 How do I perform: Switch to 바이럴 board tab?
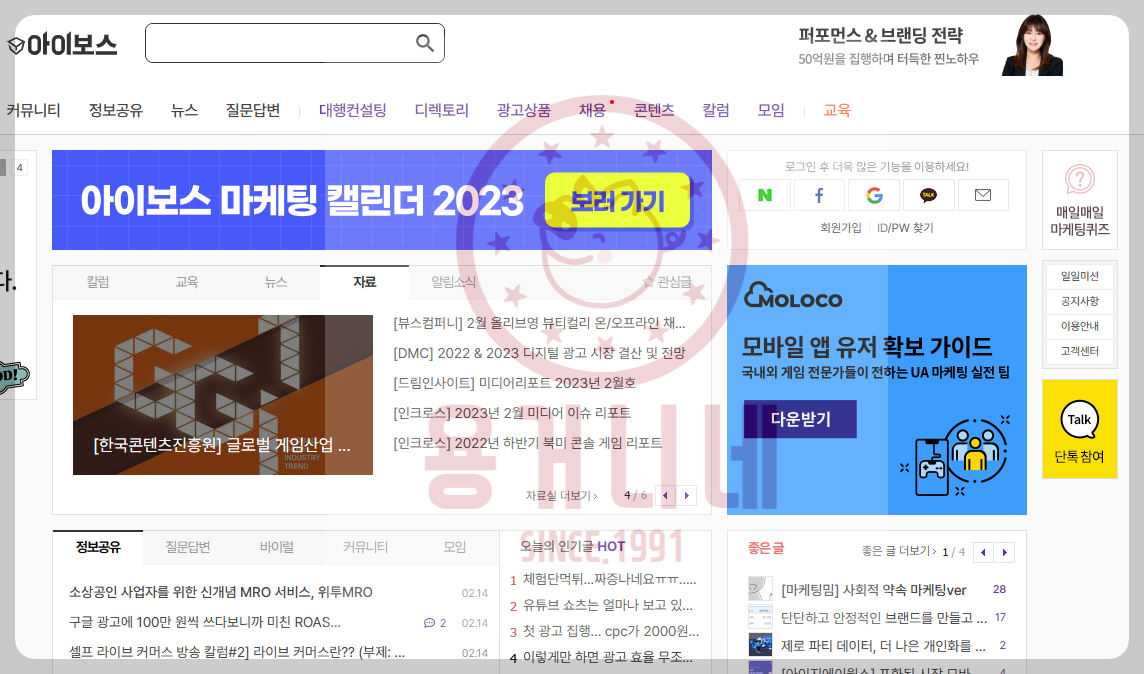pos(277,547)
